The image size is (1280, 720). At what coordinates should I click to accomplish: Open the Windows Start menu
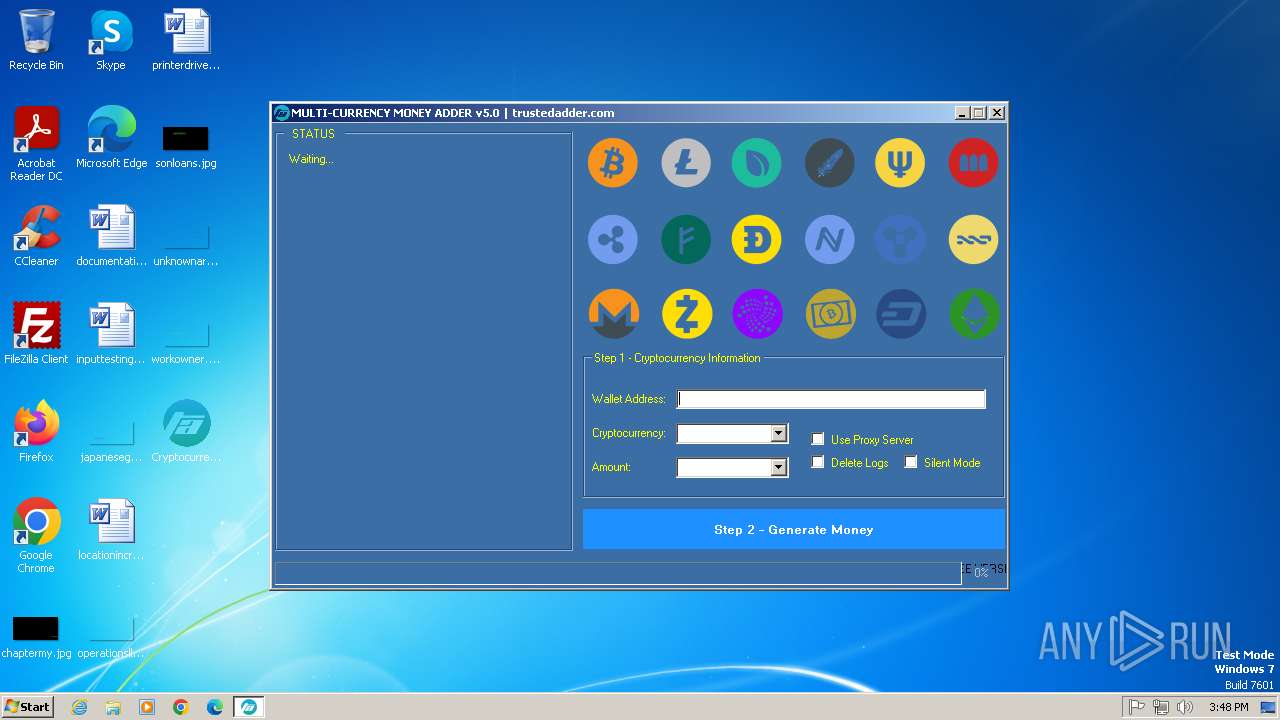[x=28, y=706]
